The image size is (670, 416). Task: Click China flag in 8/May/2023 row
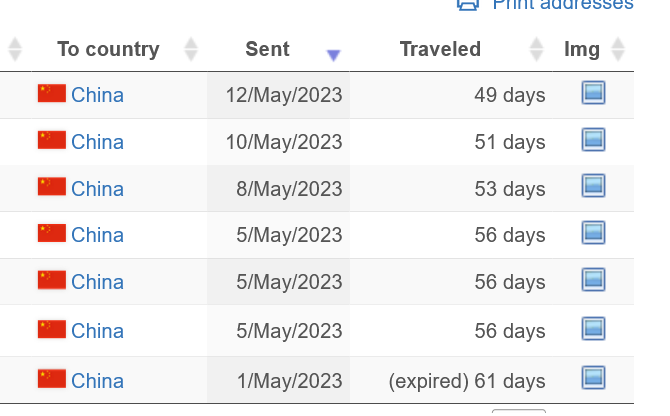[52, 187]
